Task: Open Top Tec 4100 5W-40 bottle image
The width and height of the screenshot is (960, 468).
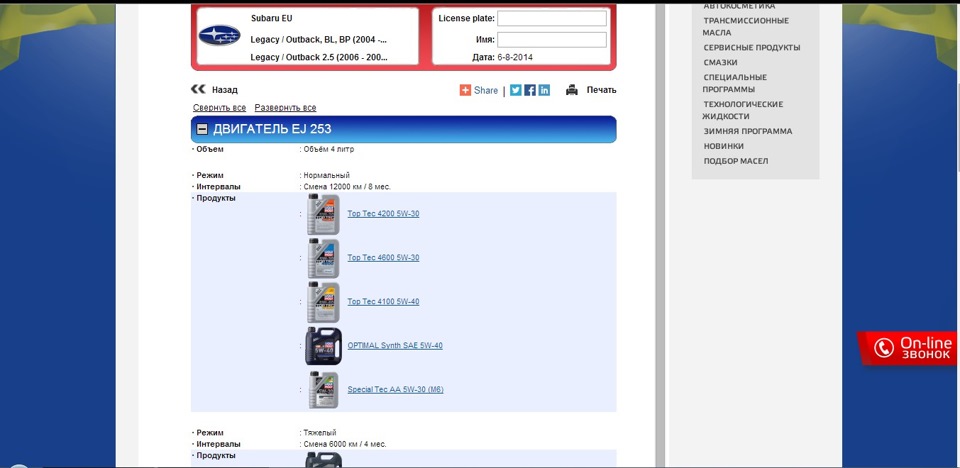Action: tap(323, 303)
